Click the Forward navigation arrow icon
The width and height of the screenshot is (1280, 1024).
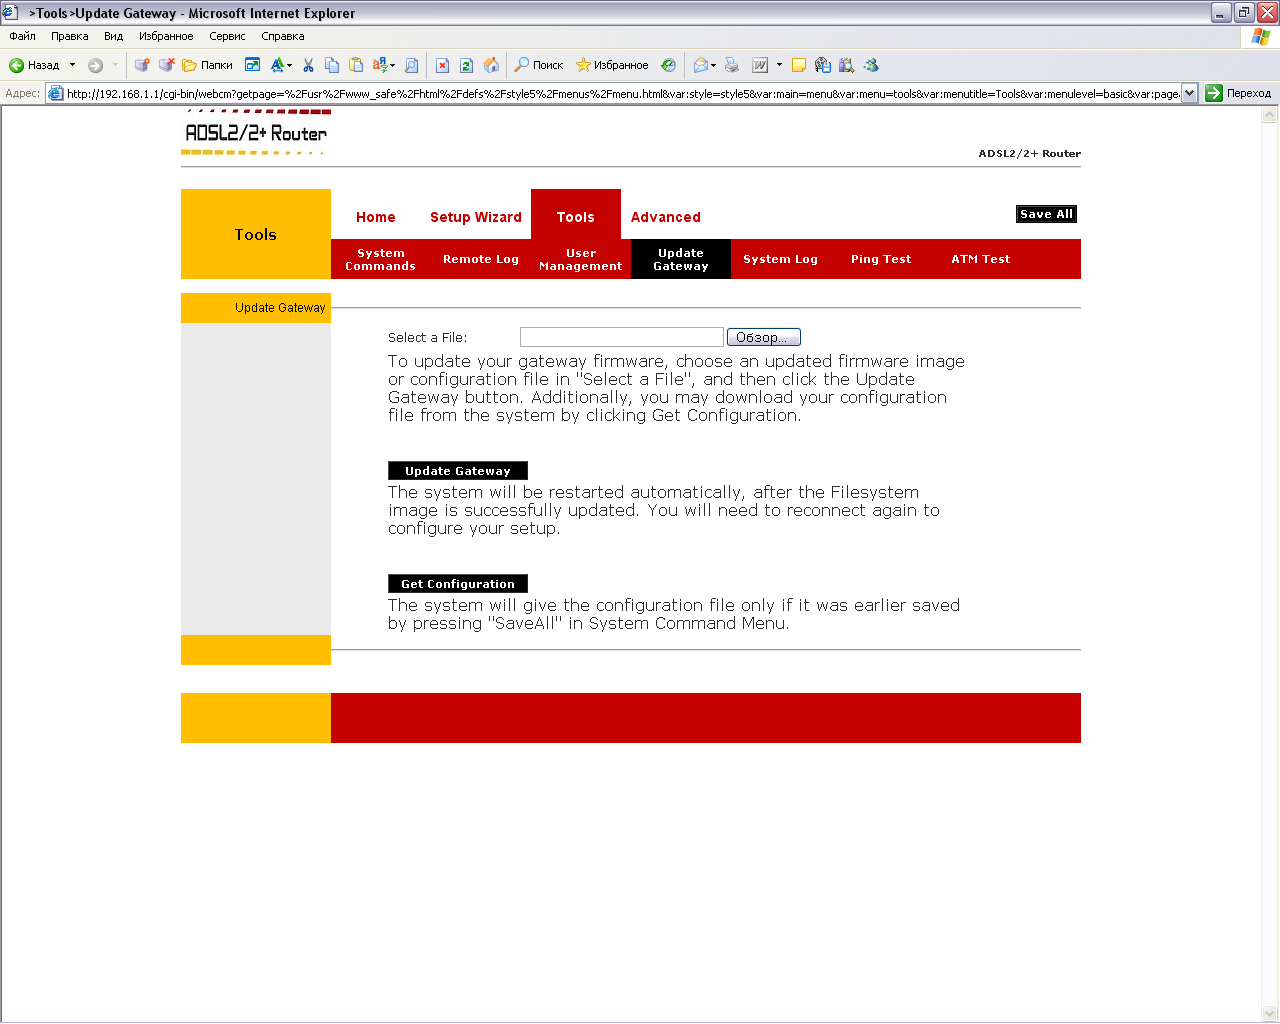[95, 65]
